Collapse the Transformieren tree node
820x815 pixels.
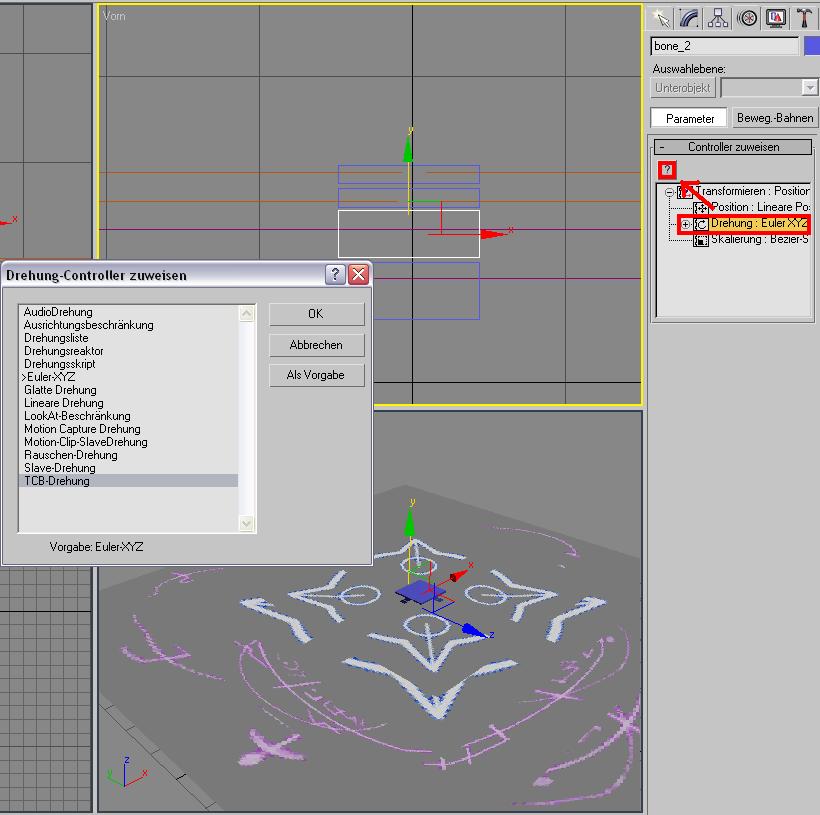point(669,192)
